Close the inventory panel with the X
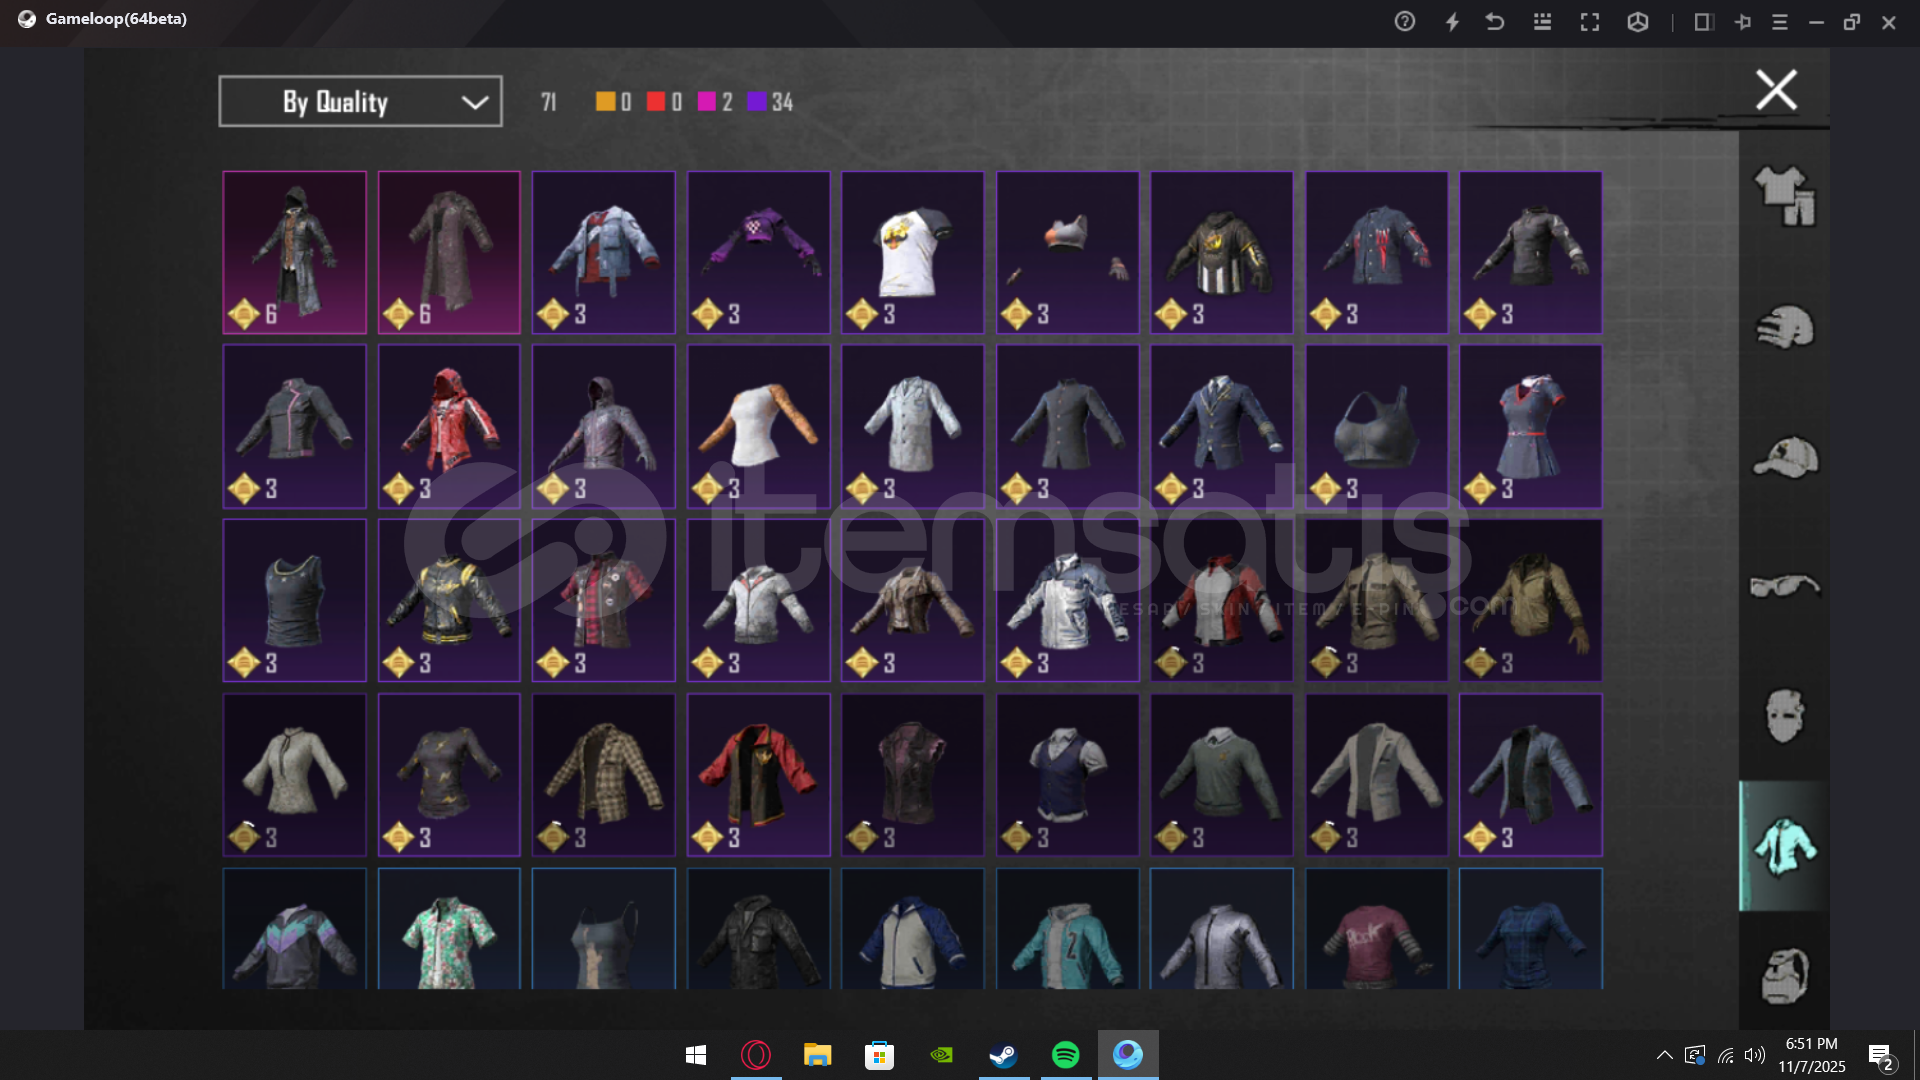The image size is (1920, 1080). coord(1776,90)
